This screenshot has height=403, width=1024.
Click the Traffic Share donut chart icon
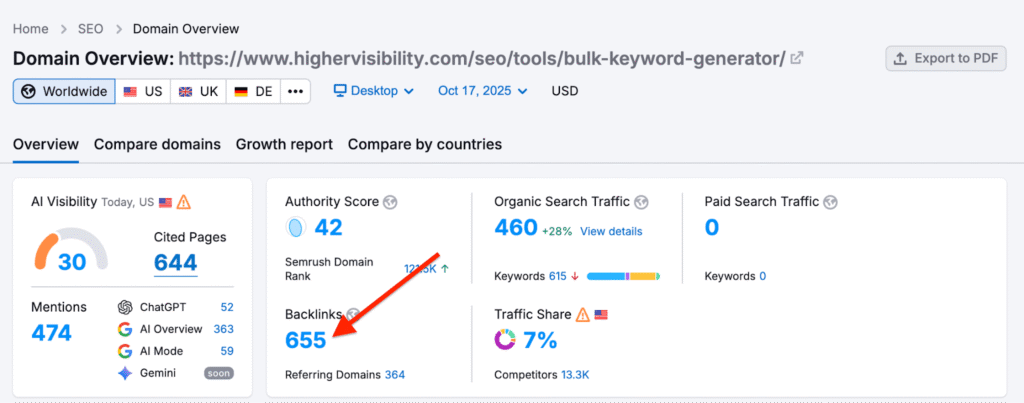[x=505, y=340]
